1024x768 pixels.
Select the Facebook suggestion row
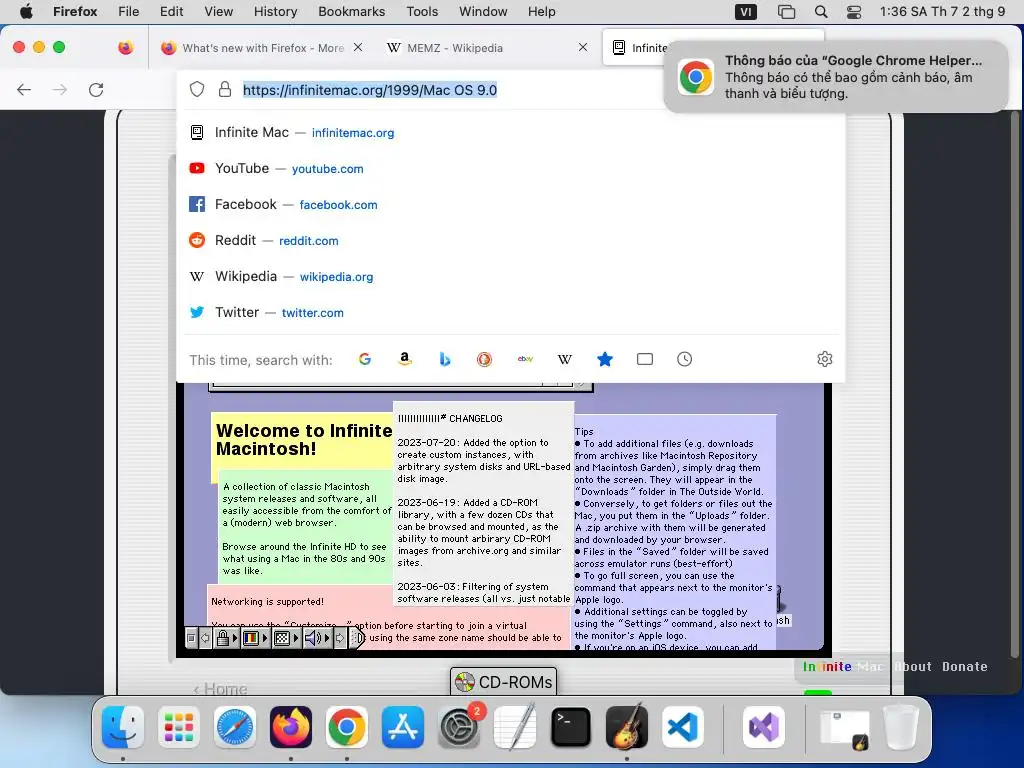click(x=511, y=204)
